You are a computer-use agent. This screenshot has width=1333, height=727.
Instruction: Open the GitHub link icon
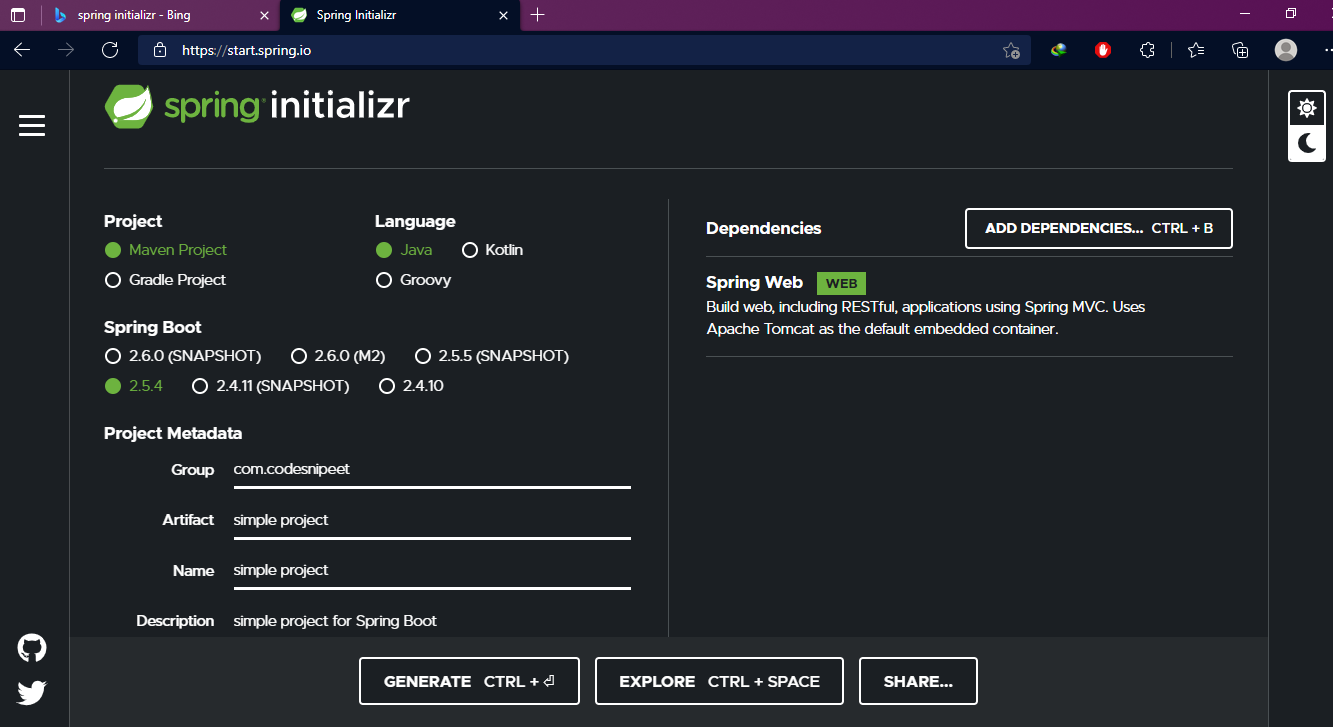point(32,648)
